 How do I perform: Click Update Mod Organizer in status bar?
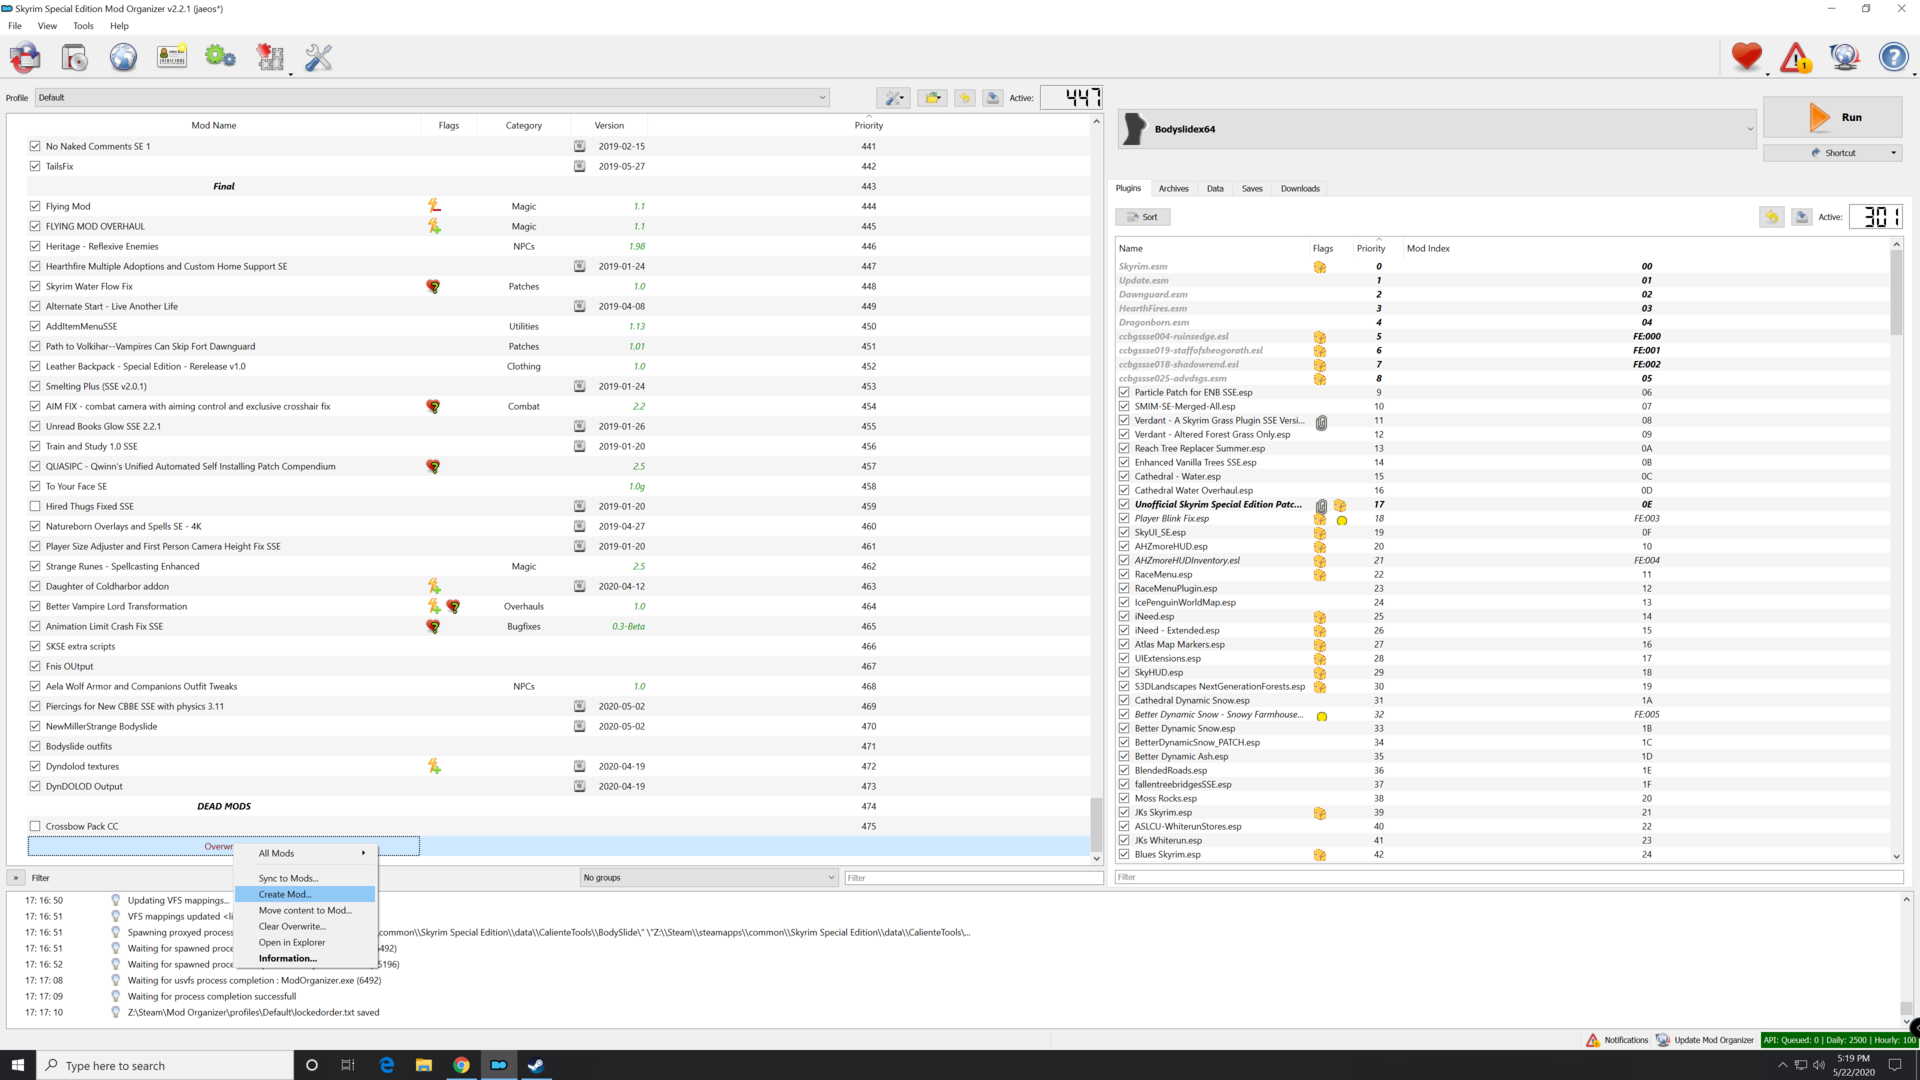[x=1704, y=1040]
